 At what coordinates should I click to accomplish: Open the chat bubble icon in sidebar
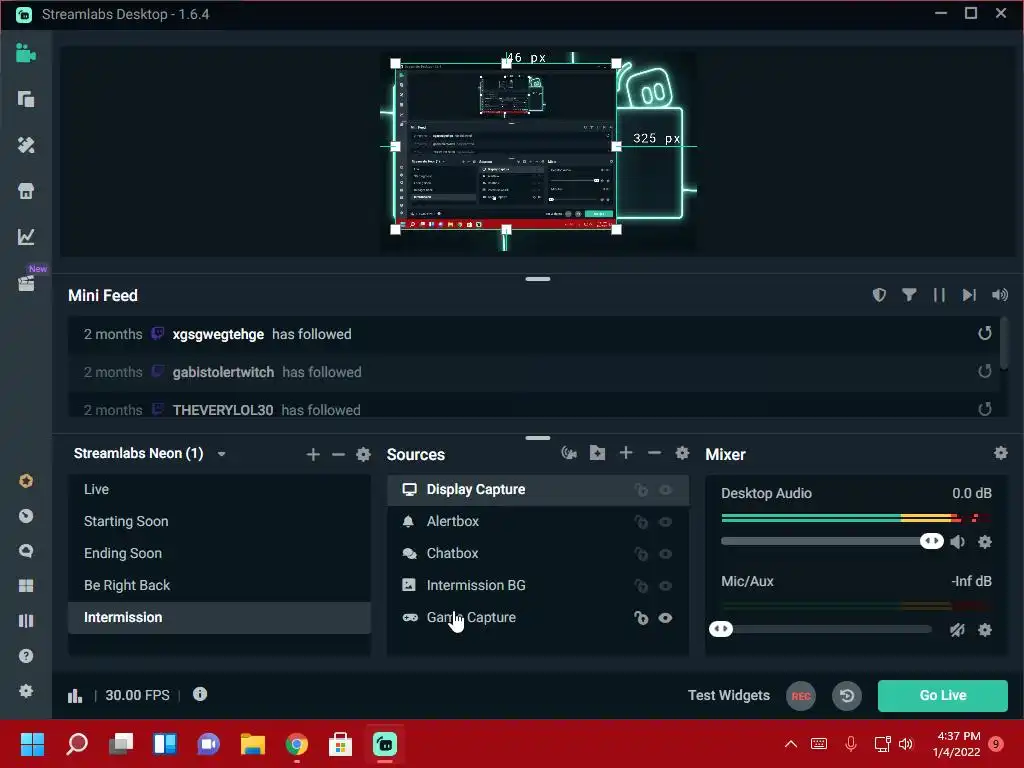[x=25, y=551]
